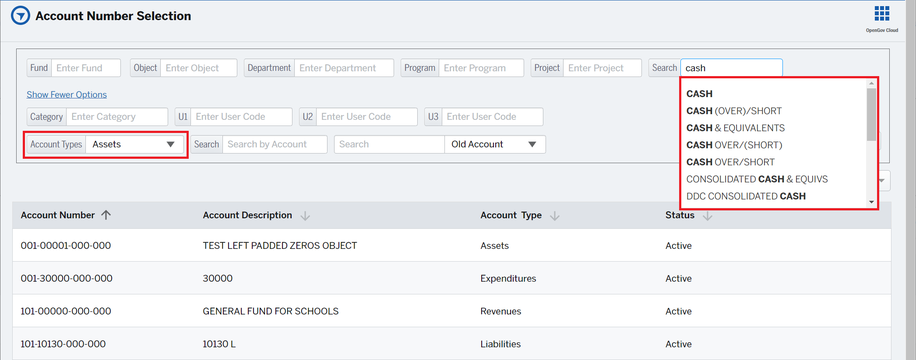Viewport: 916px width, 360px height.
Task: Sort by Account Type arrow icon
Action: 554,216
